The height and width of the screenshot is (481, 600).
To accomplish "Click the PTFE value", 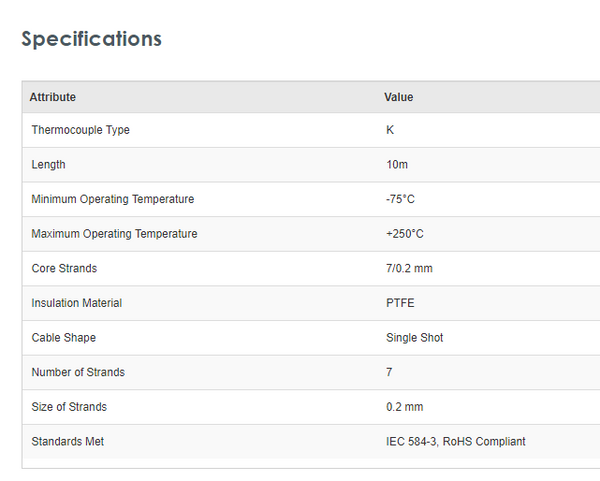I will tap(400, 303).
